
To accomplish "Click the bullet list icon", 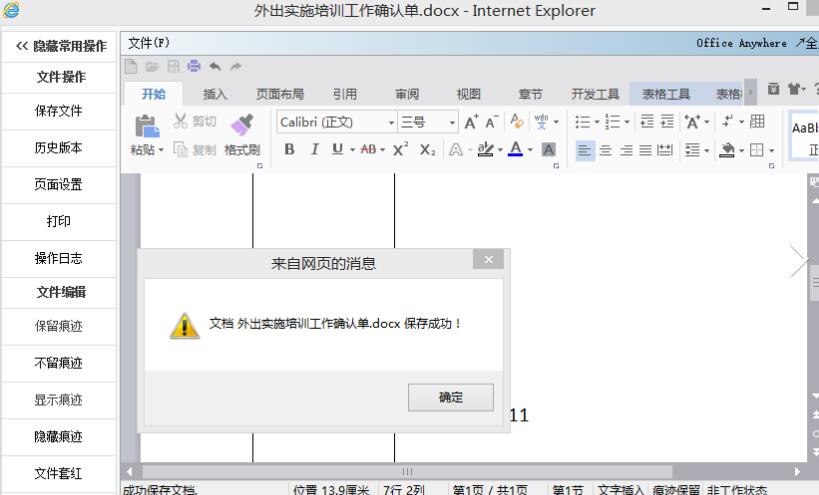I will 582,122.
